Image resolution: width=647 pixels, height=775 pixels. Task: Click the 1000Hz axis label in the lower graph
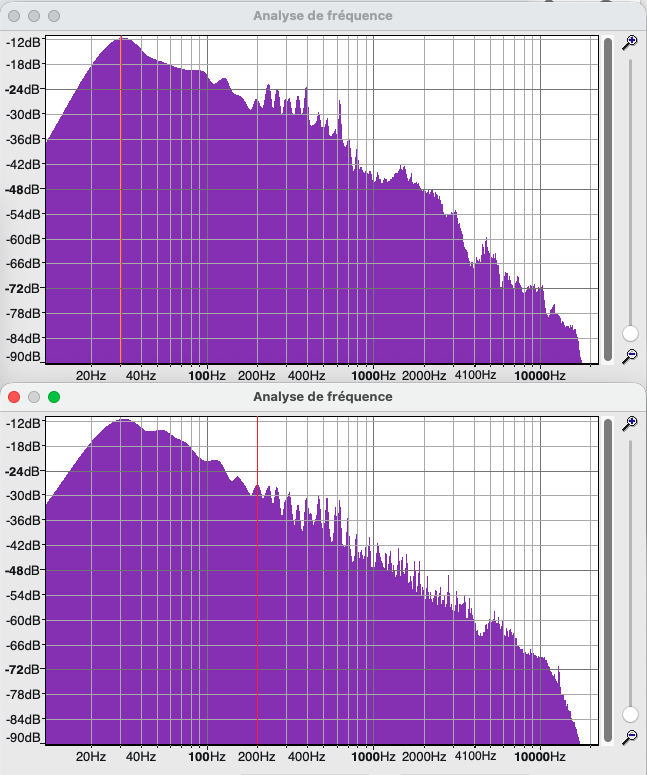(x=374, y=757)
